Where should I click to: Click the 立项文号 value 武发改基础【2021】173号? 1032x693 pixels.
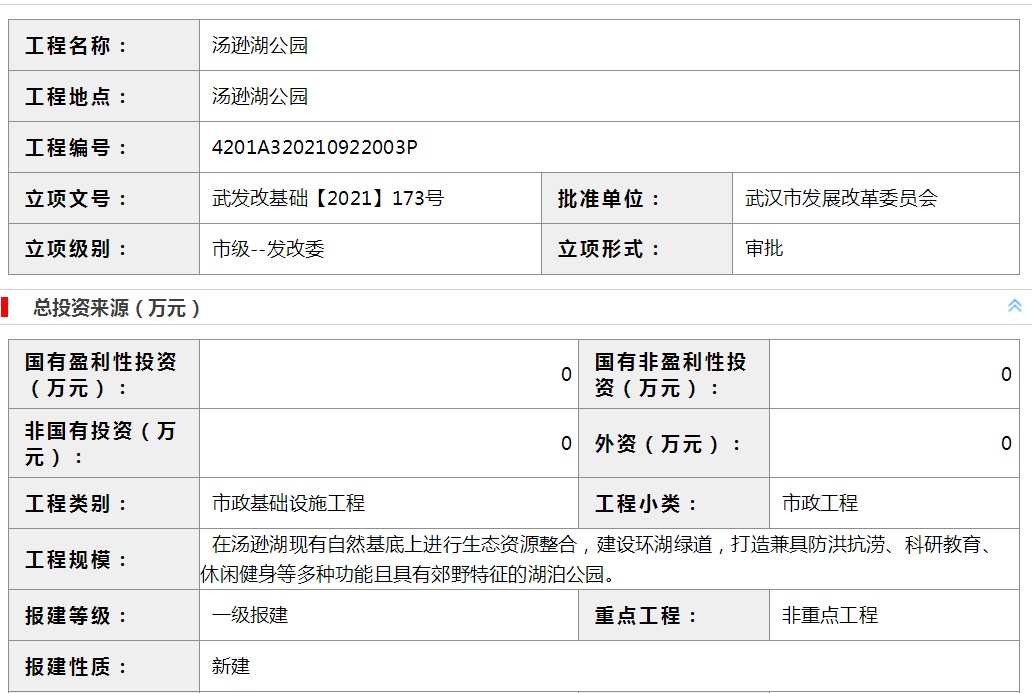tap(328, 198)
